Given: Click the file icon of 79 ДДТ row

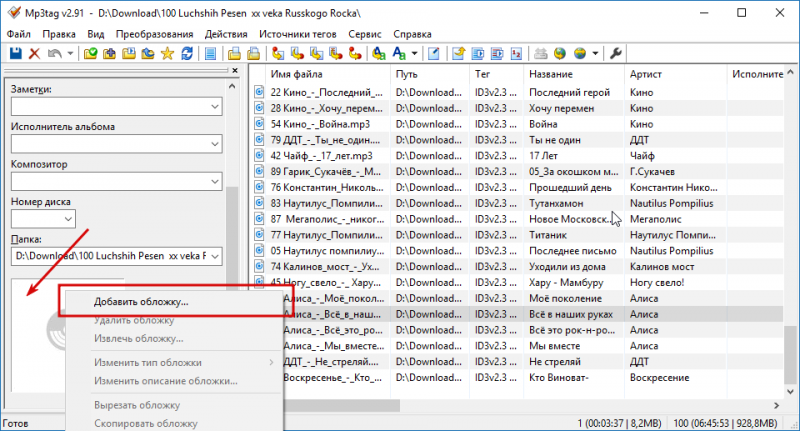Looking at the screenshot, I should pyautogui.click(x=259, y=139).
